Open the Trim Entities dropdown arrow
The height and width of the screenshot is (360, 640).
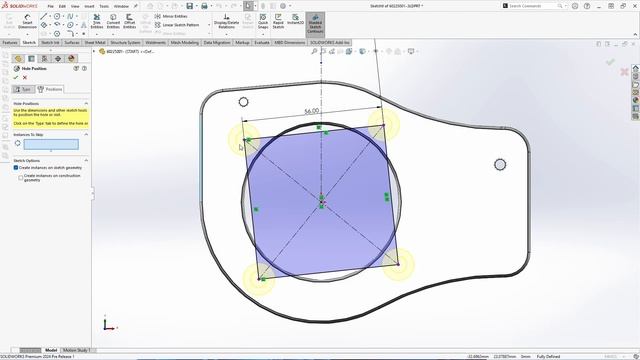[x=97, y=33]
